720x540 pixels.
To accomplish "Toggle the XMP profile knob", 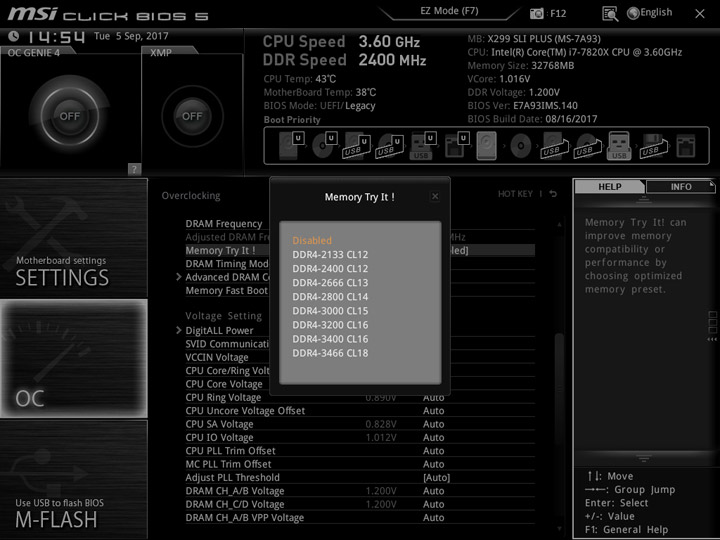I will (x=192, y=116).
